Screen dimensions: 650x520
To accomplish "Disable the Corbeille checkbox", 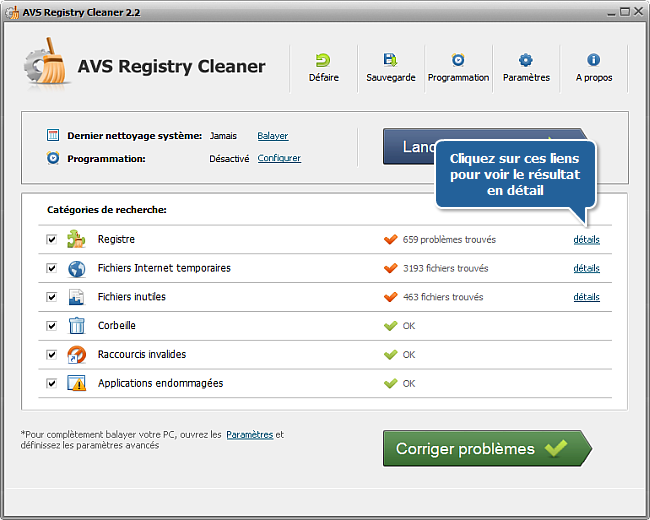I will coord(51,326).
